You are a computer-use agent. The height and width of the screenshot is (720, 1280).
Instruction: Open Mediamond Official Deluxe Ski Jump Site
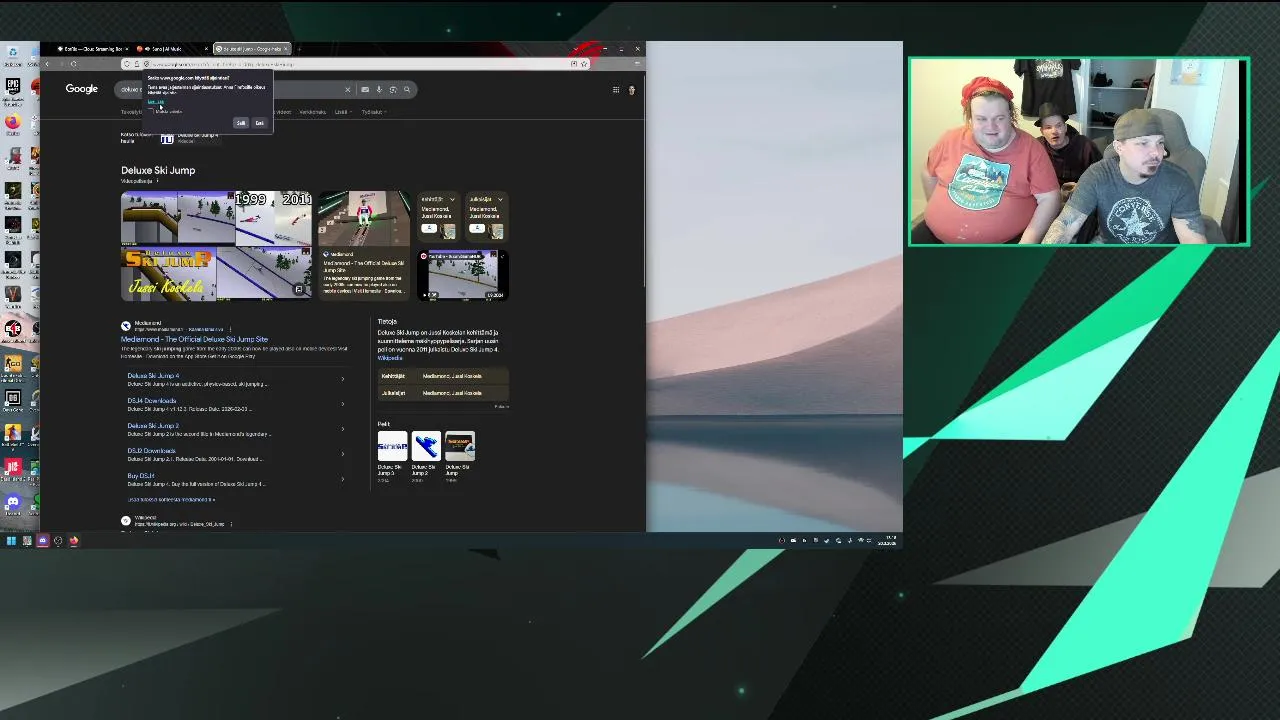pos(194,339)
